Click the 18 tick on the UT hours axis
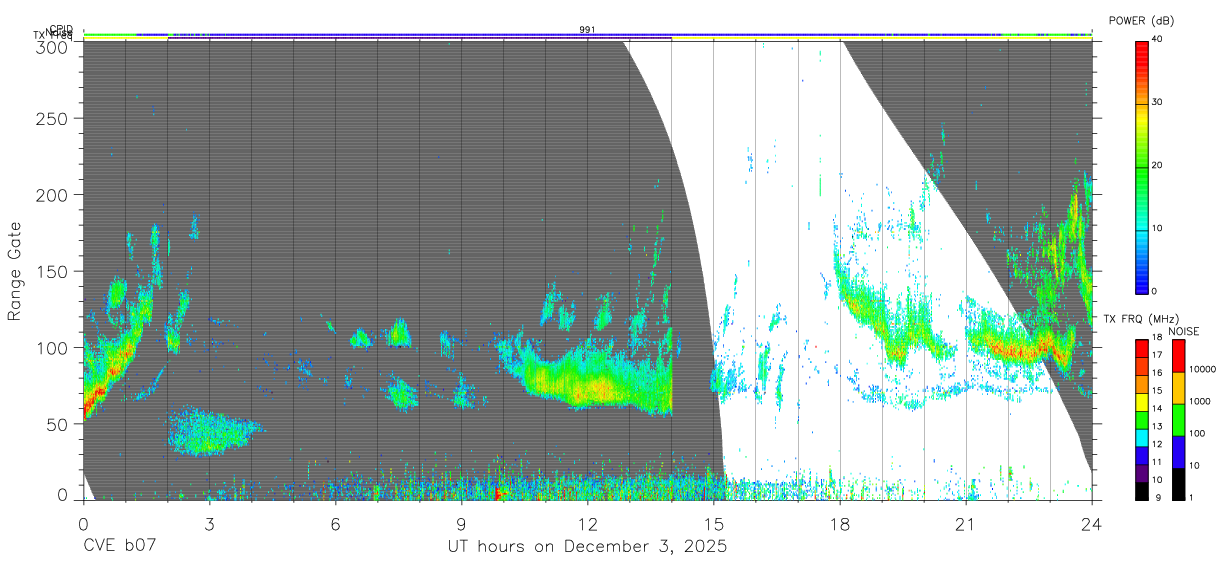Viewport: 1228px width, 567px height. click(839, 524)
